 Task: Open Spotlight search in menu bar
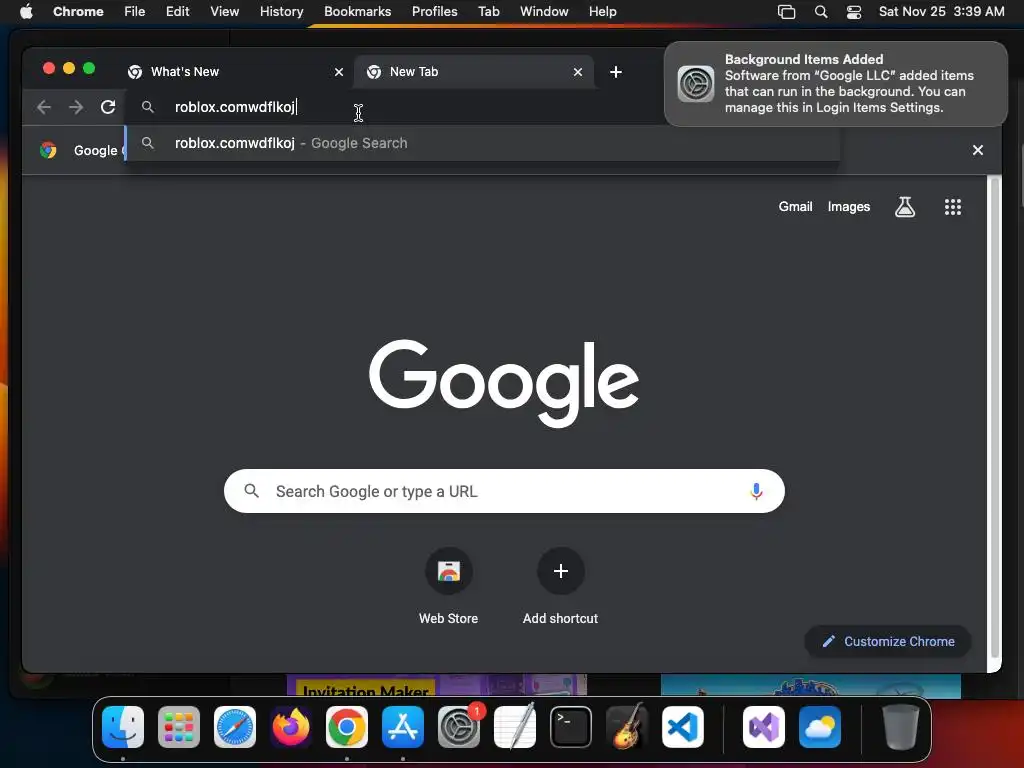point(821,12)
